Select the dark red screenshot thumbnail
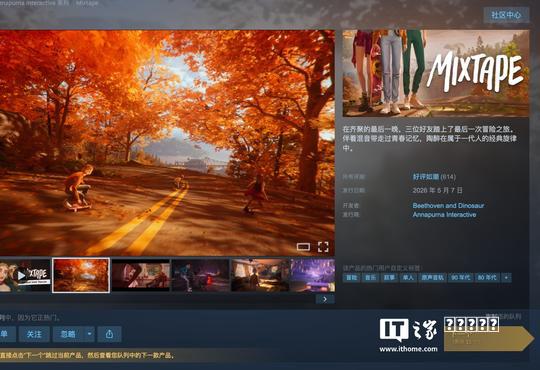This screenshot has width=540, height=370. pos(141,275)
